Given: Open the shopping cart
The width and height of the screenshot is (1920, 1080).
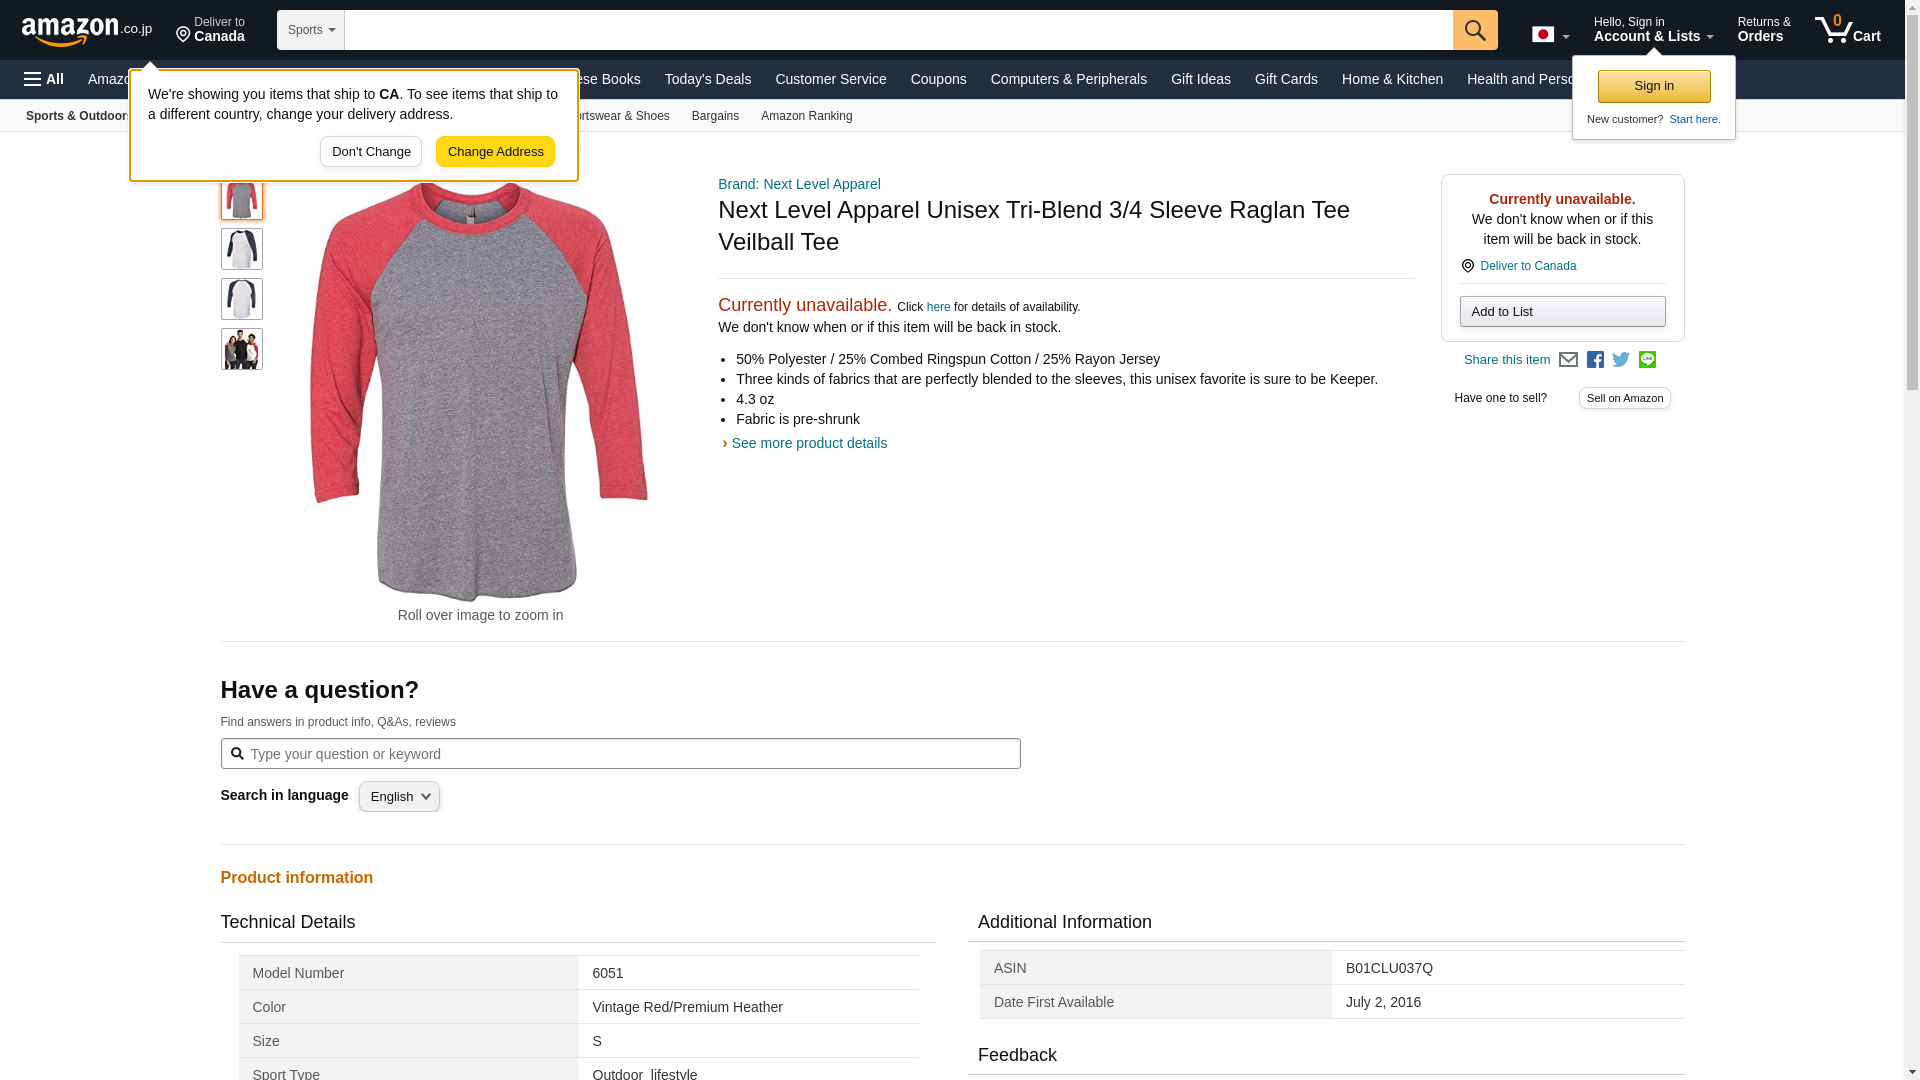Looking at the screenshot, I should click(x=1847, y=30).
